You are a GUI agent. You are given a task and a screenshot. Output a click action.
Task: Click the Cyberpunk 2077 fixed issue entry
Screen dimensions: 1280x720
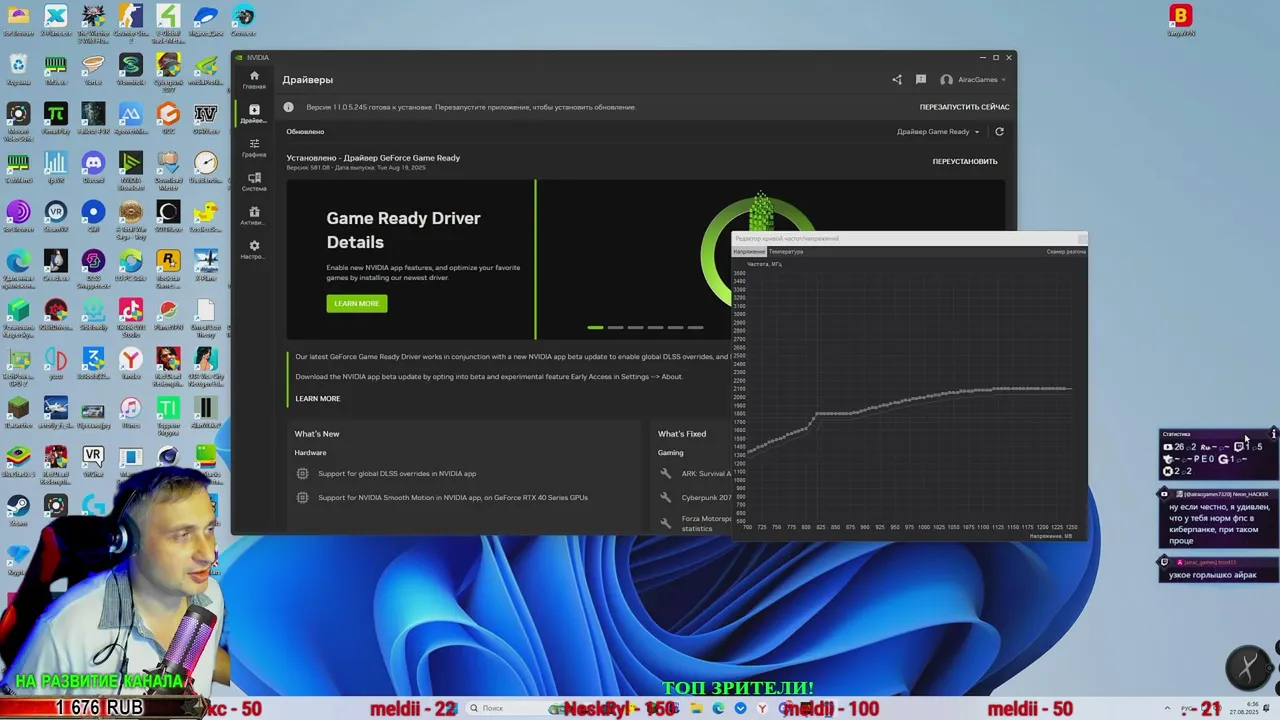click(x=706, y=498)
